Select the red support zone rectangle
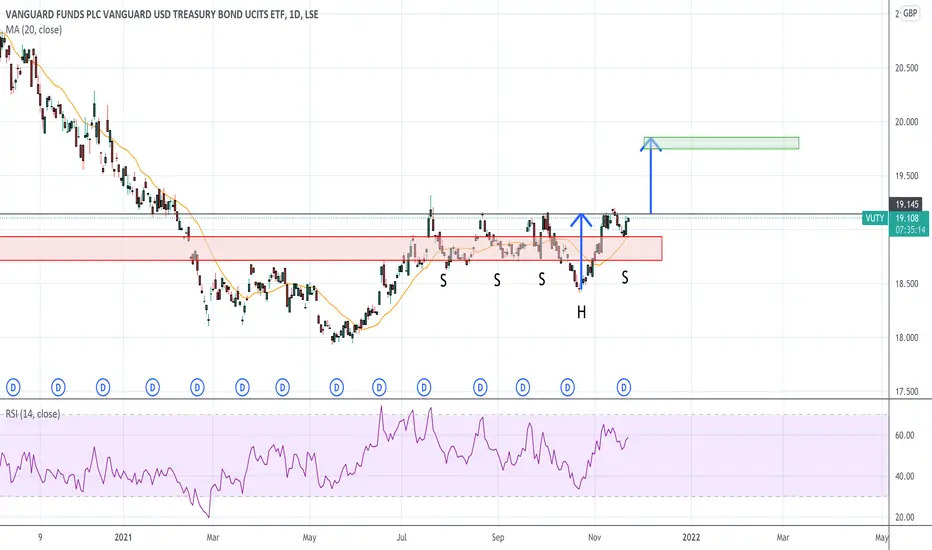This screenshot has width=932, height=550. coord(330,249)
